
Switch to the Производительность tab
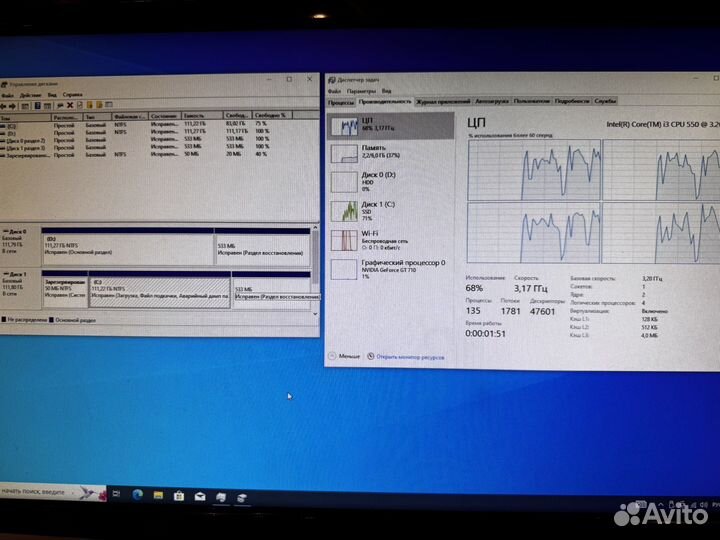[x=385, y=101]
